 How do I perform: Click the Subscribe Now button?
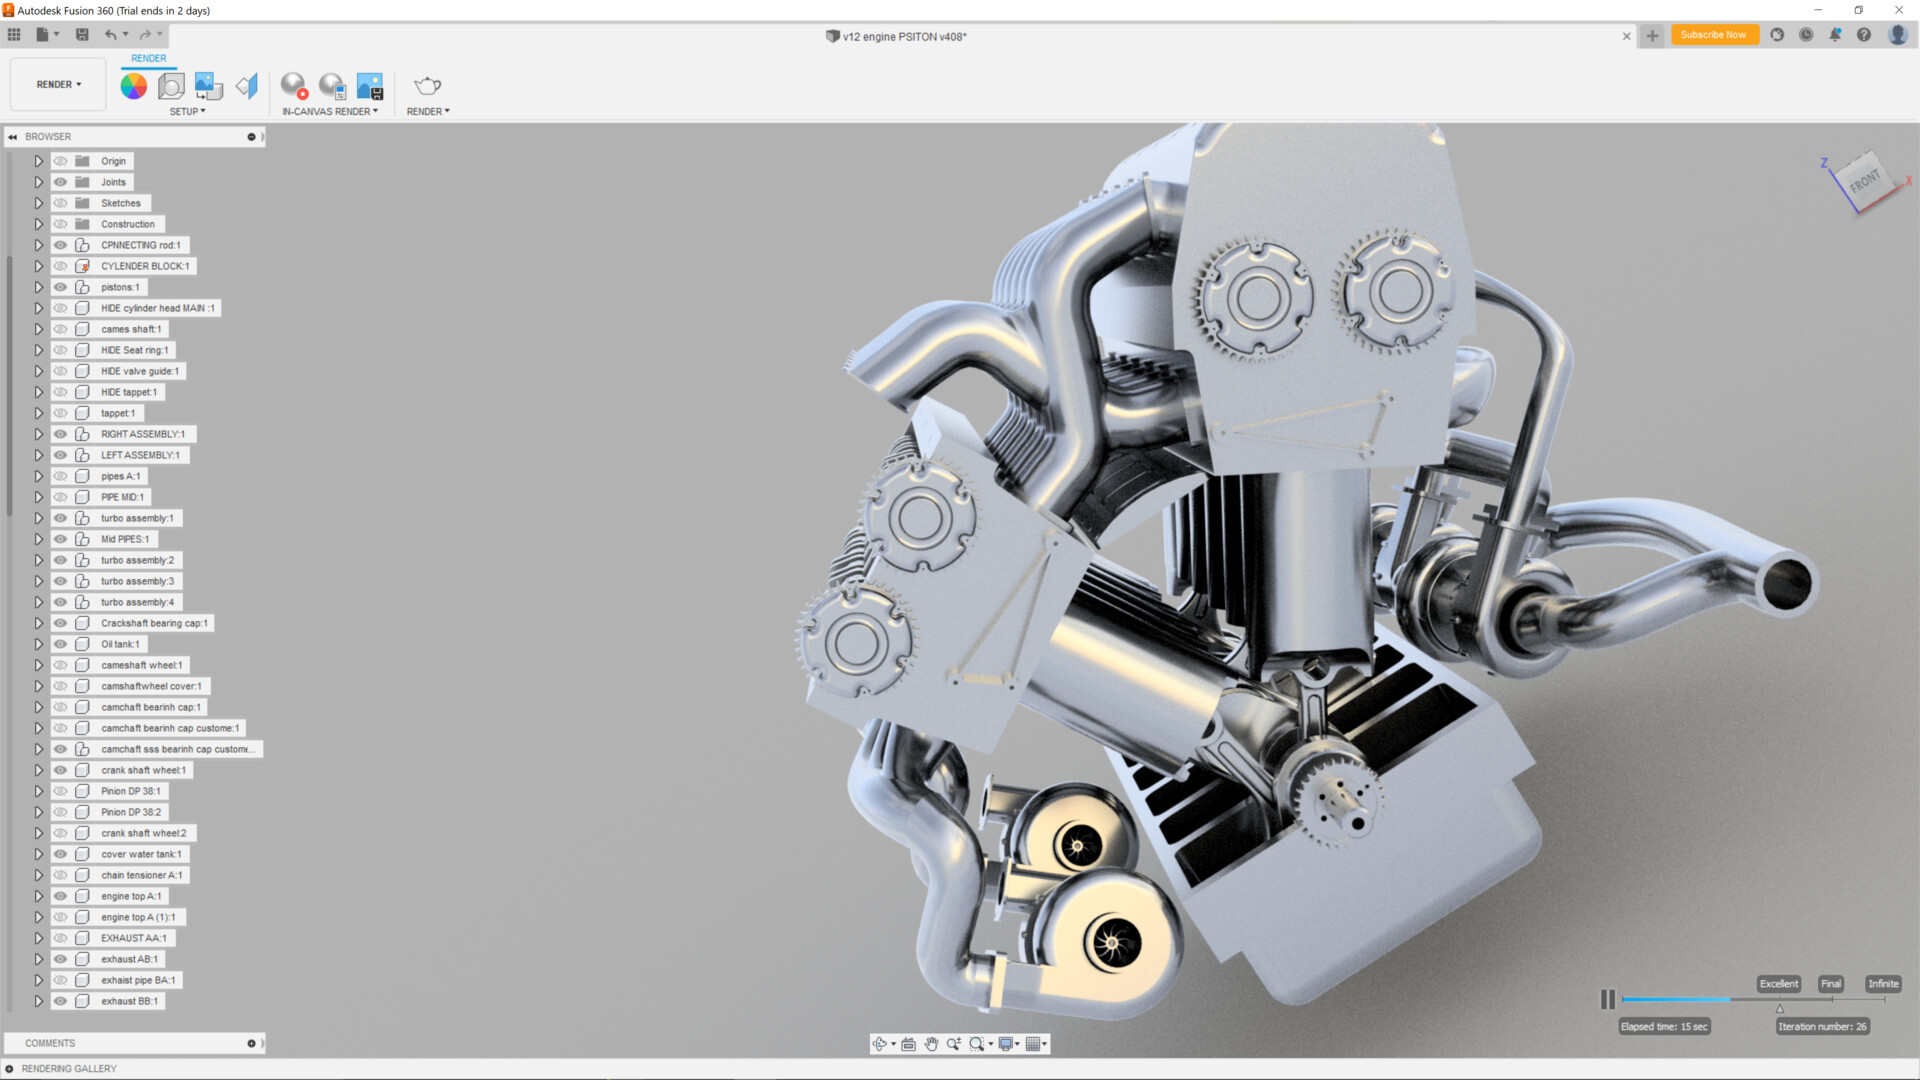pyautogui.click(x=1714, y=34)
